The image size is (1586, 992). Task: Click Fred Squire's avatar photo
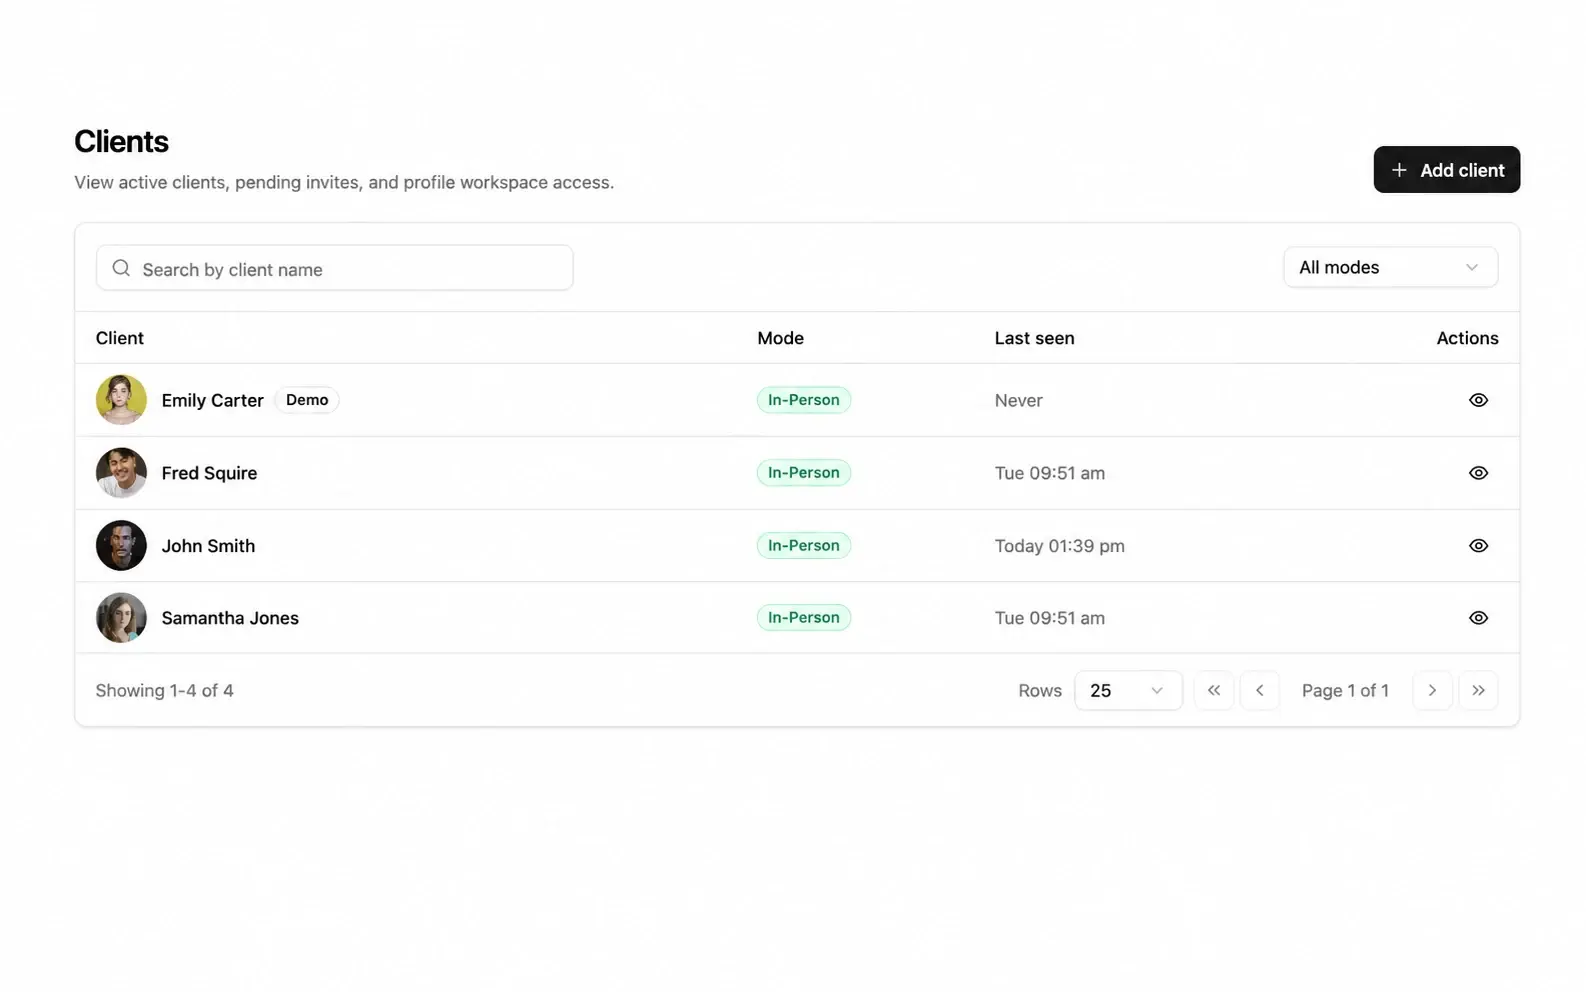pos(121,473)
